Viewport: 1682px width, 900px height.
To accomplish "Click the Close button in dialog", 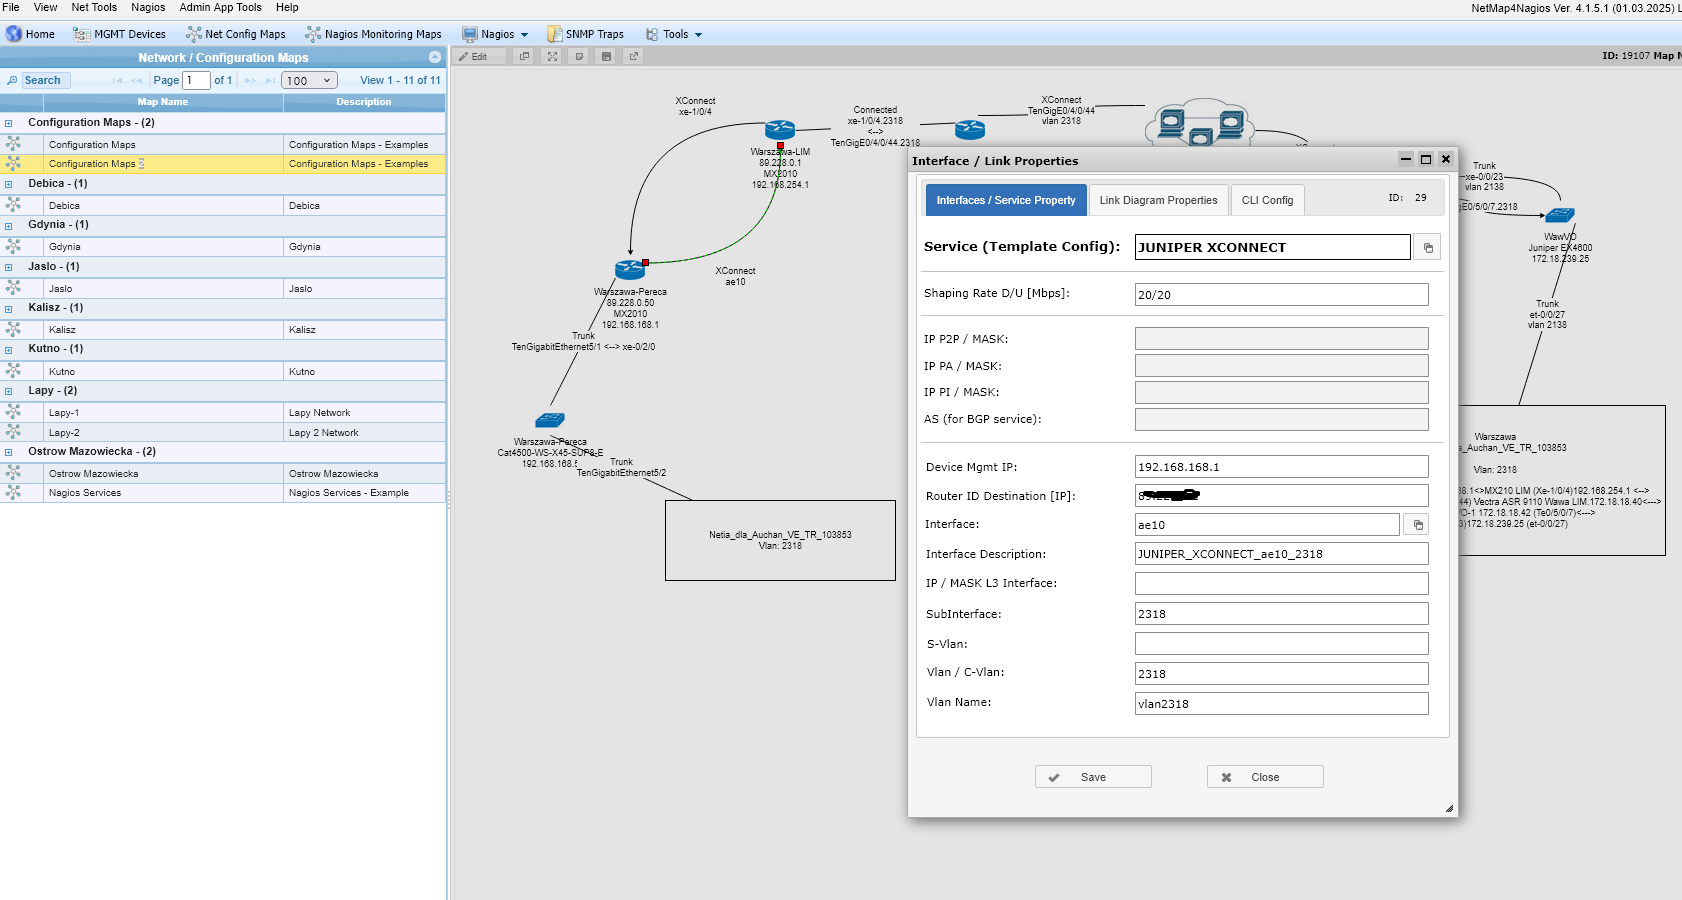I will click(1265, 777).
